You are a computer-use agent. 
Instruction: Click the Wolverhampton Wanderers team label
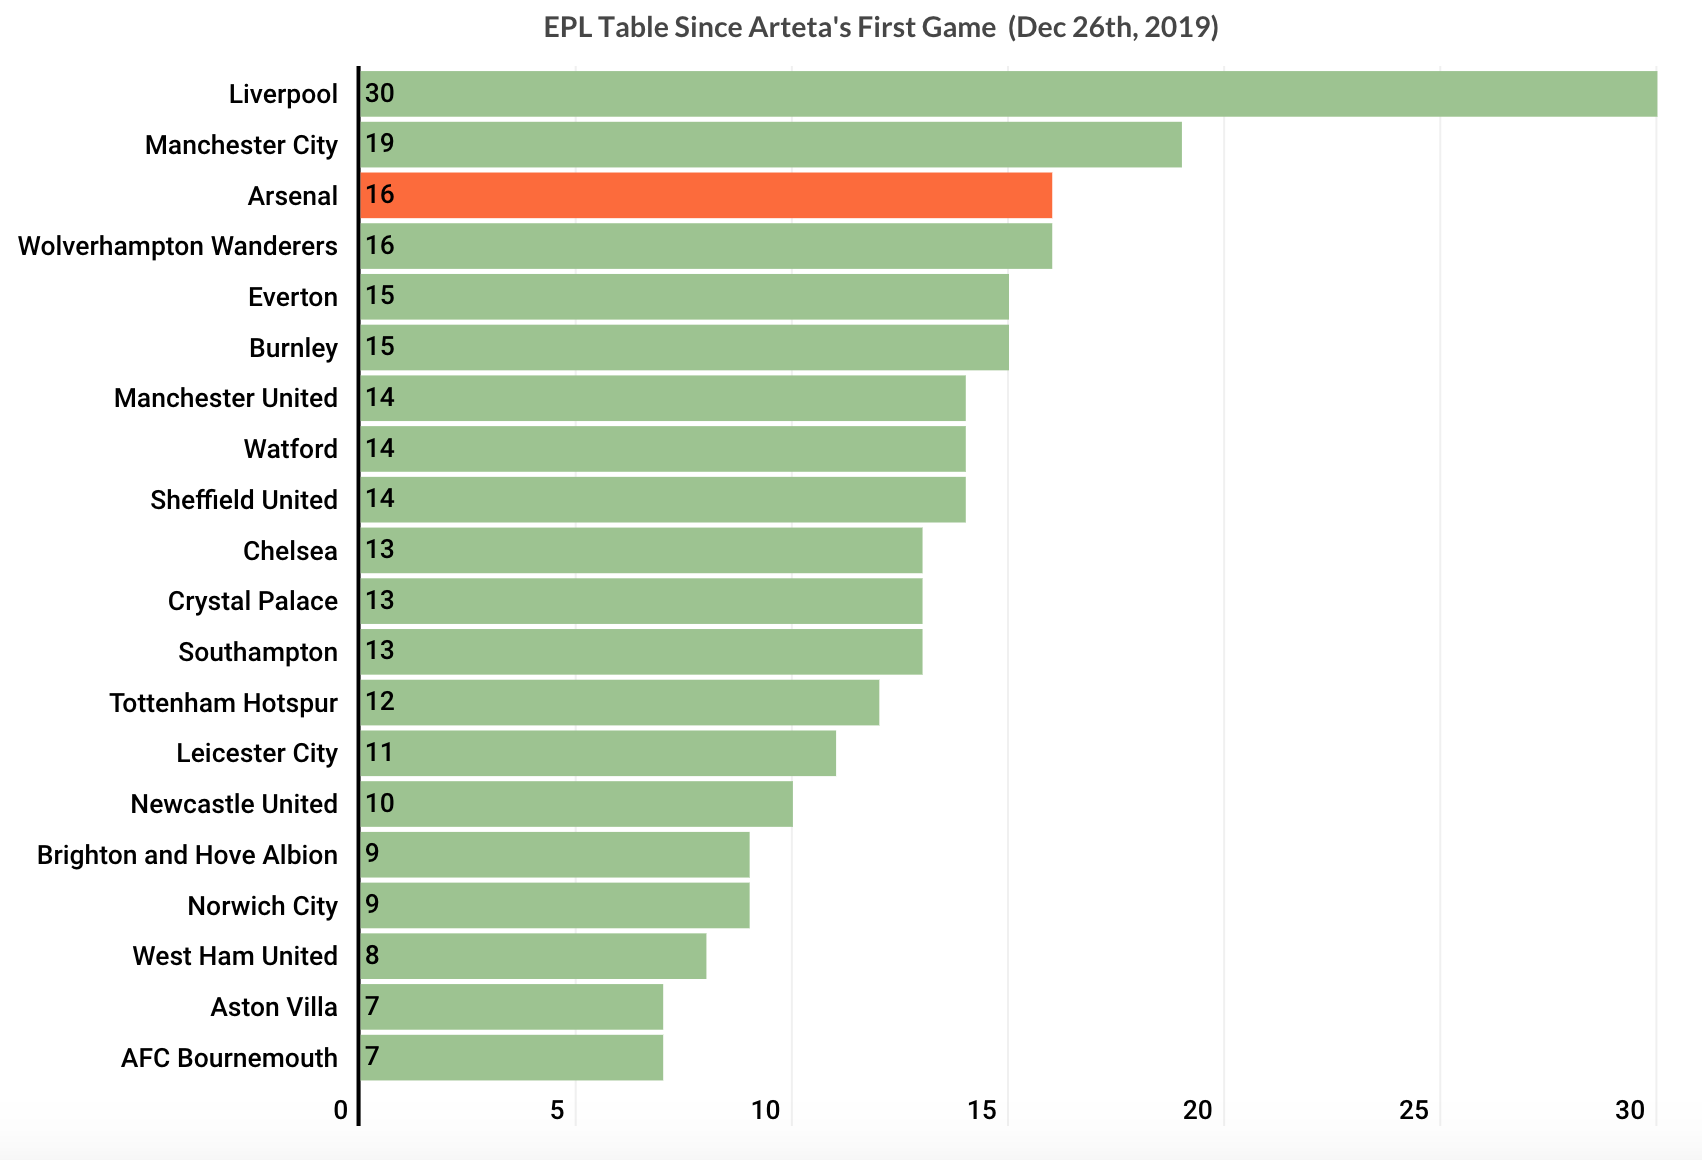click(178, 246)
